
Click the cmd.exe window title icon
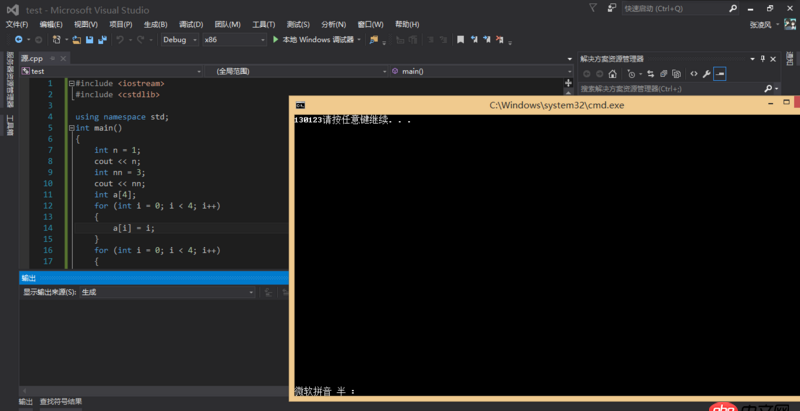[301, 105]
